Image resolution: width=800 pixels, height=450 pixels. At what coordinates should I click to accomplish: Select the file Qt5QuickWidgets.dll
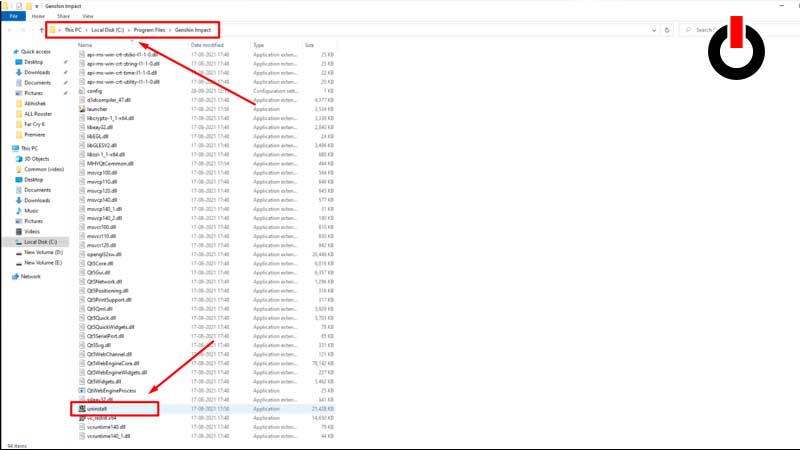[x=110, y=327]
